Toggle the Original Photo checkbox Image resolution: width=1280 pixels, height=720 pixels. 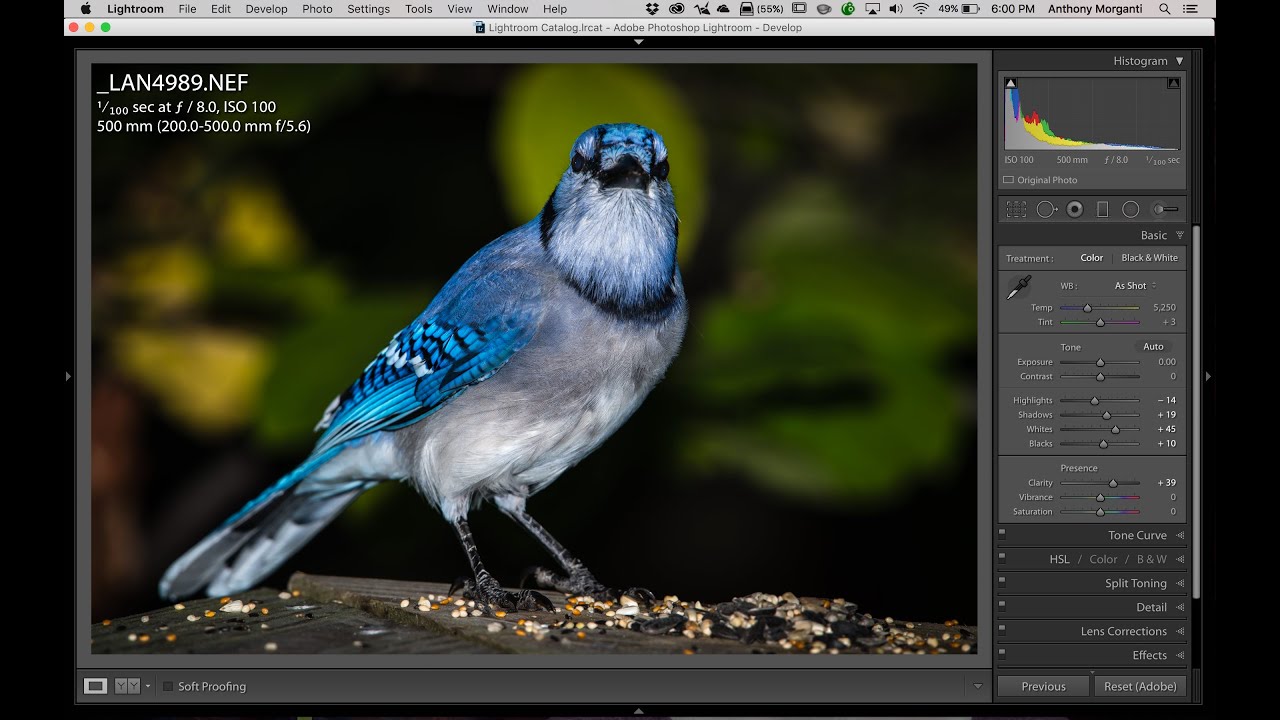[x=1008, y=180]
